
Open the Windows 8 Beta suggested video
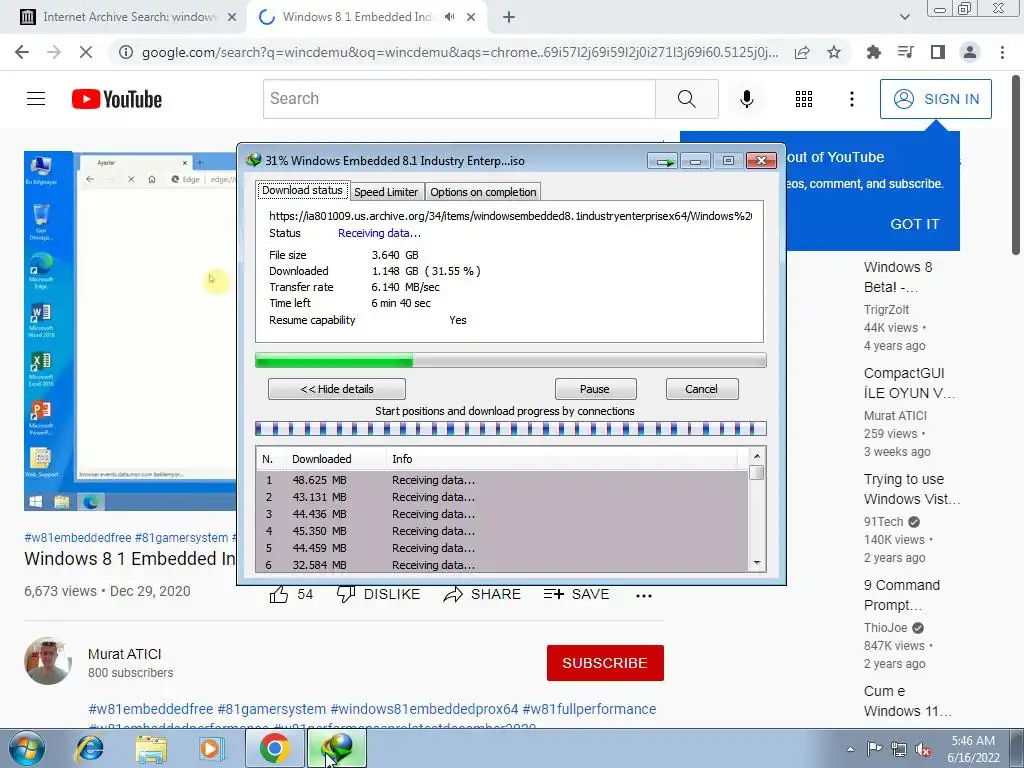point(898,277)
